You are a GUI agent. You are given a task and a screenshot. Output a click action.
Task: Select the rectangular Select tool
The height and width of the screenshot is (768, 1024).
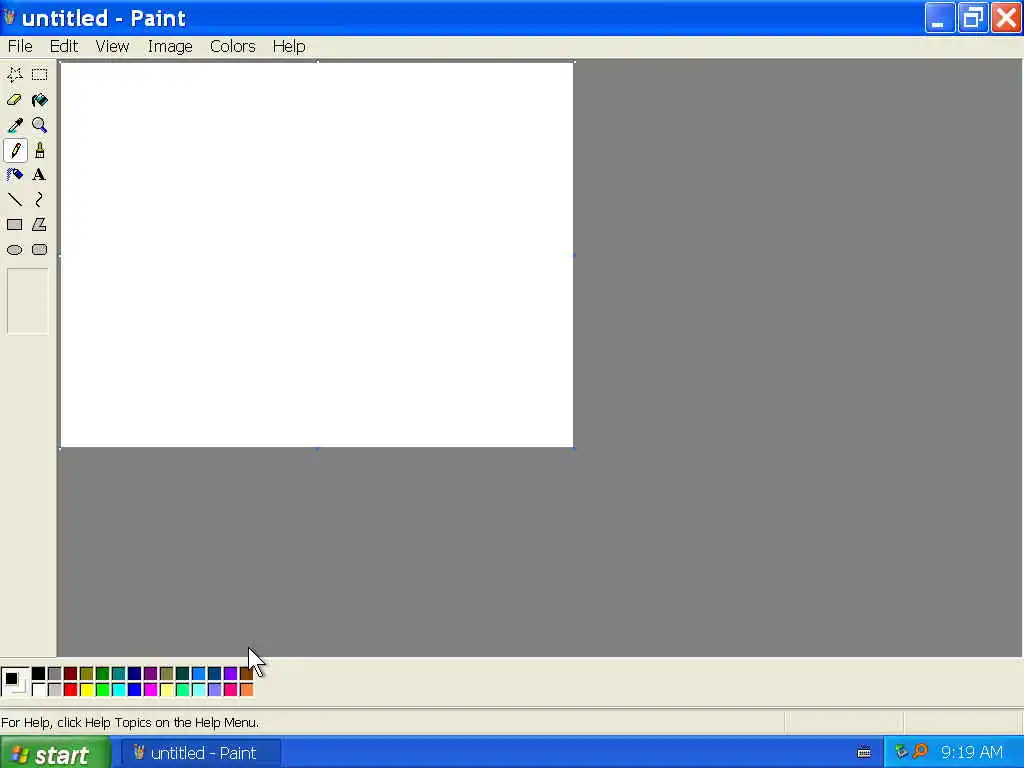39,74
